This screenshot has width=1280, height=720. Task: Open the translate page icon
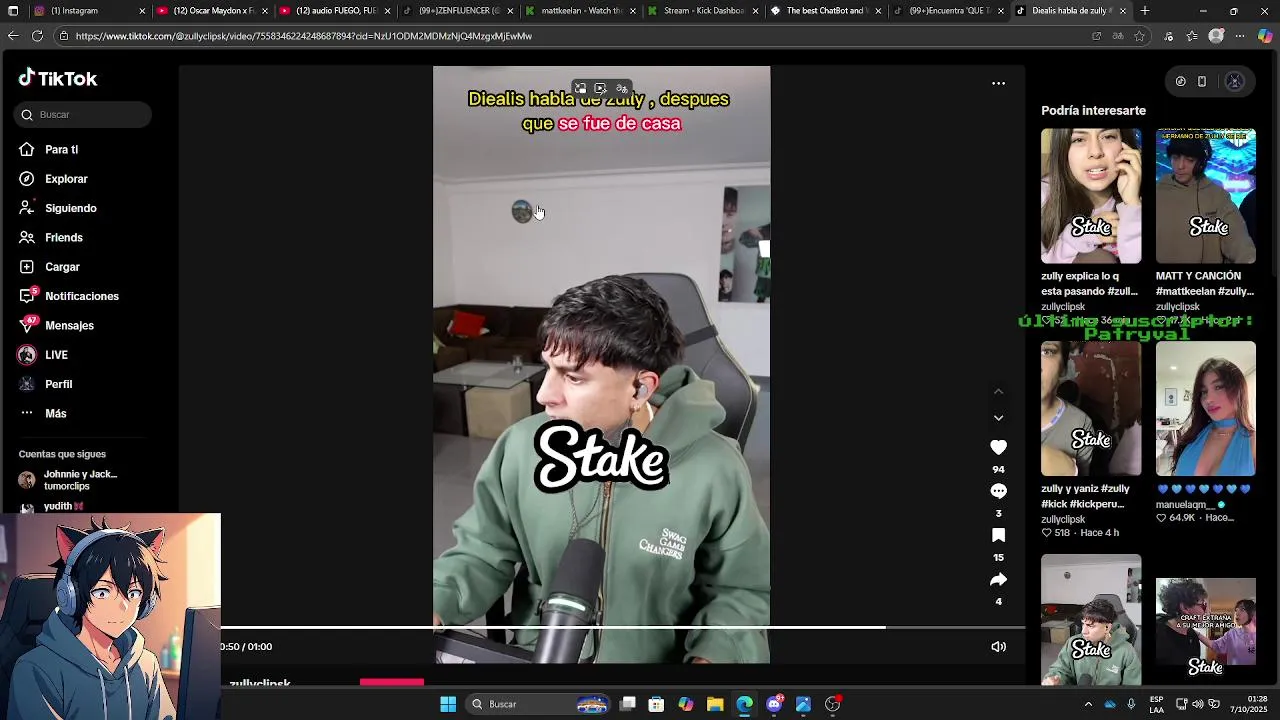[x=1118, y=36]
